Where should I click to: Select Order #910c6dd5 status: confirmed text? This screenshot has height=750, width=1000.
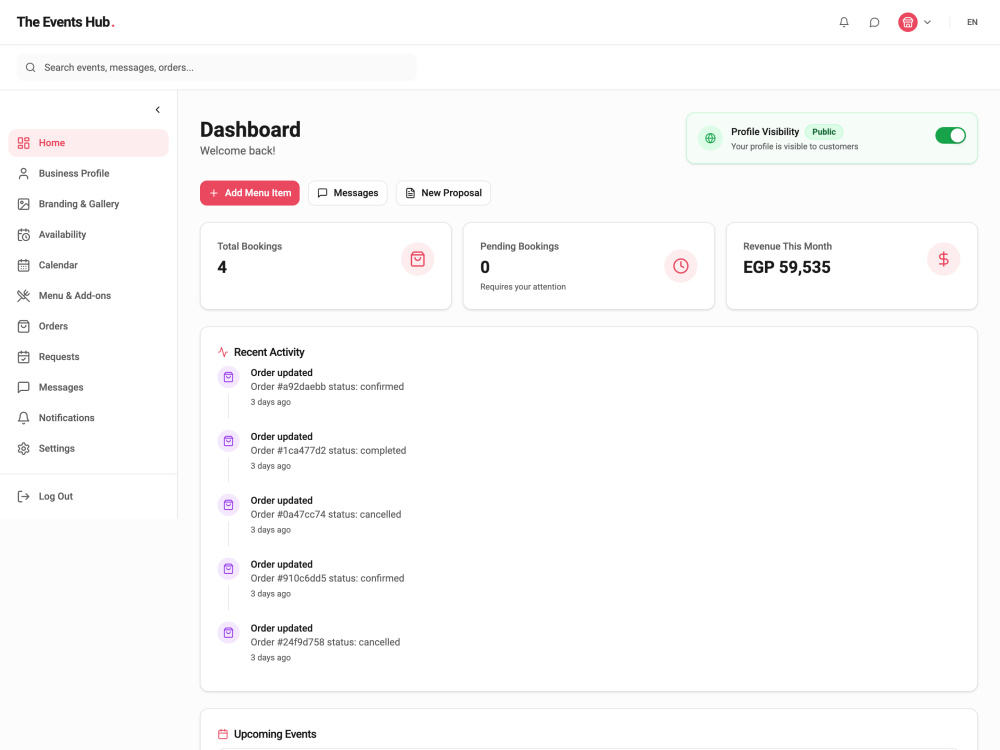point(327,578)
